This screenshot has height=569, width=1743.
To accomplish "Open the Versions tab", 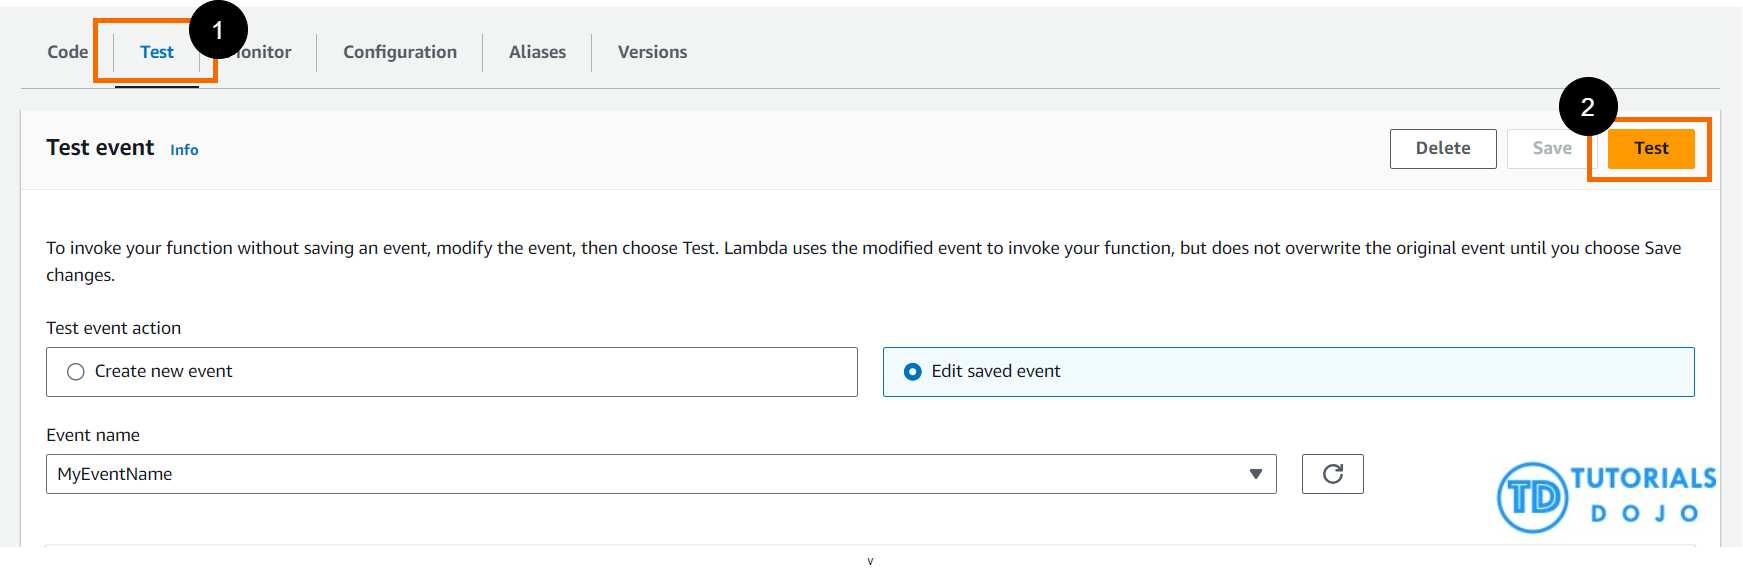I will click(x=652, y=52).
